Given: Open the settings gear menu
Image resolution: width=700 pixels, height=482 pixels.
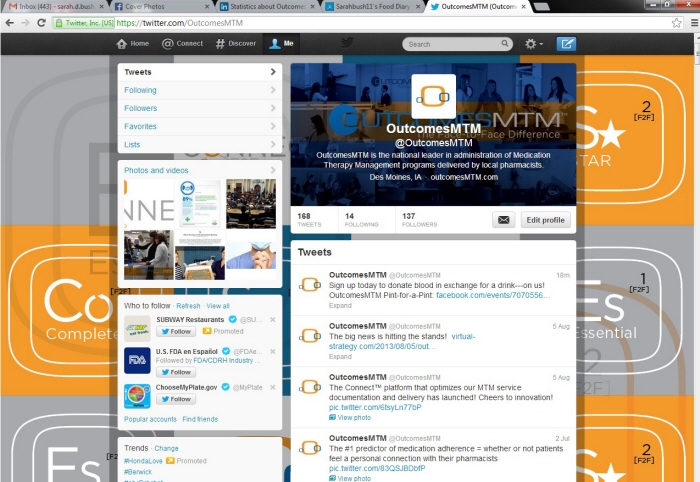Looking at the screenshot, I should [533, 44].
